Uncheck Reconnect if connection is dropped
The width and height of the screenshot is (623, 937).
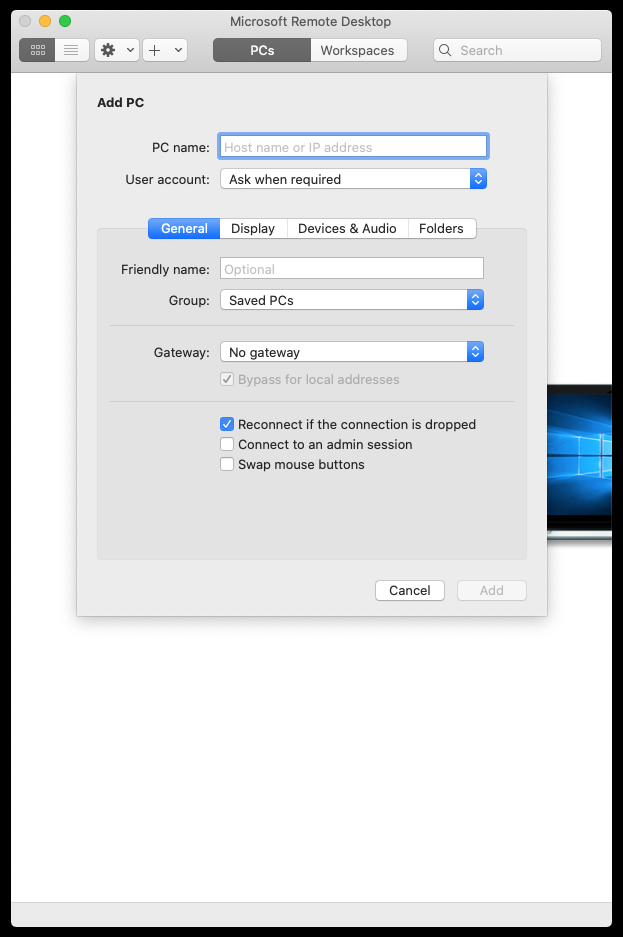pos(227,424)
